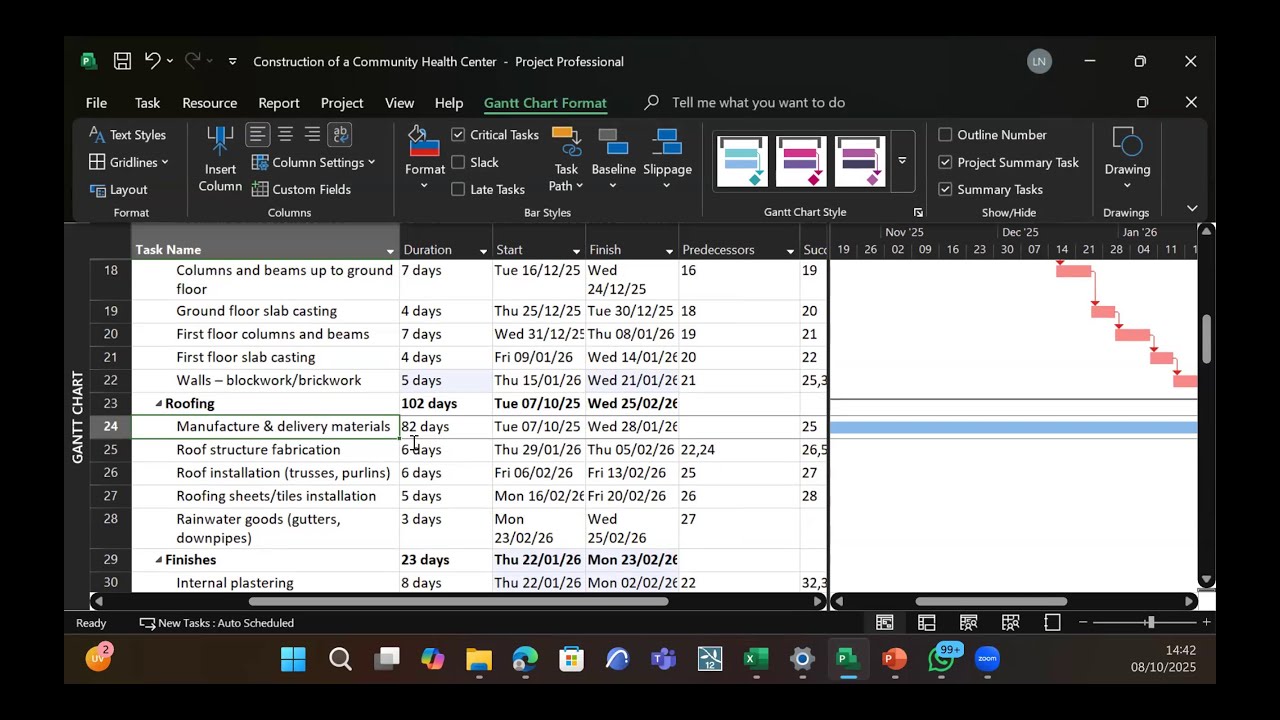The image size is (1280, 720).
Task: Select the first blue Gantt chart style
Action: (x=742, y=161)
